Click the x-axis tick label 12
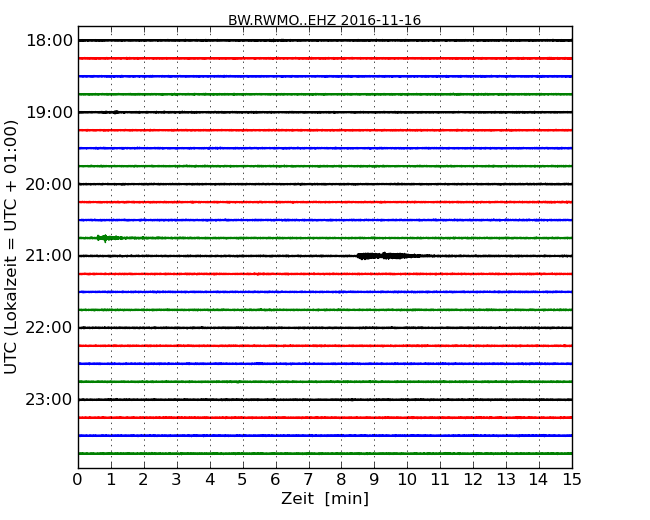650x520 pixels. point(473,480)
